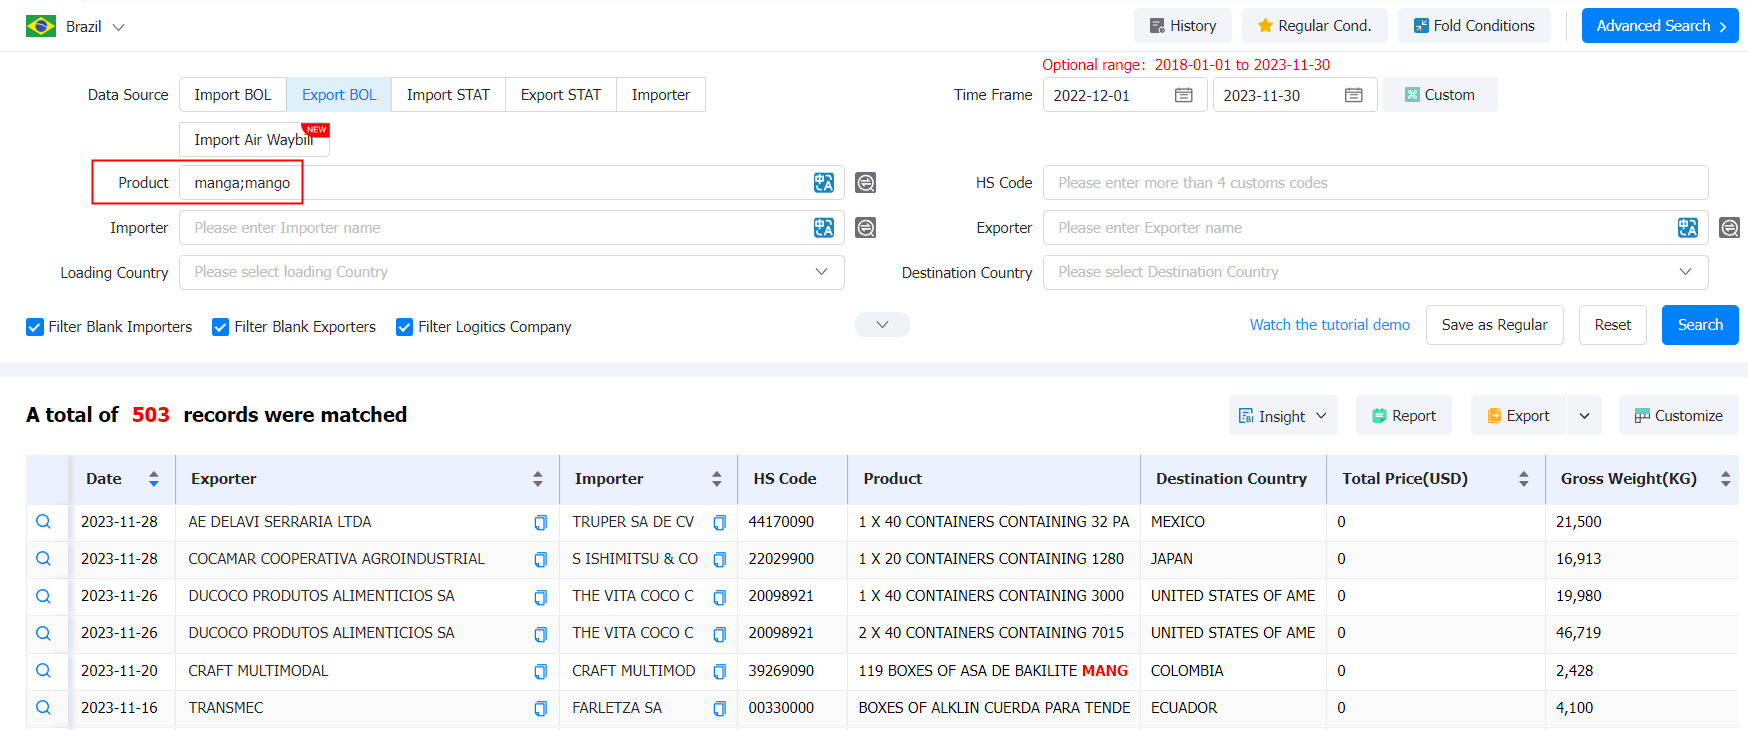Toggle Filter Blank Exporters checkbox
Viewport: 1748px width, 730px height.
(221, 327)
